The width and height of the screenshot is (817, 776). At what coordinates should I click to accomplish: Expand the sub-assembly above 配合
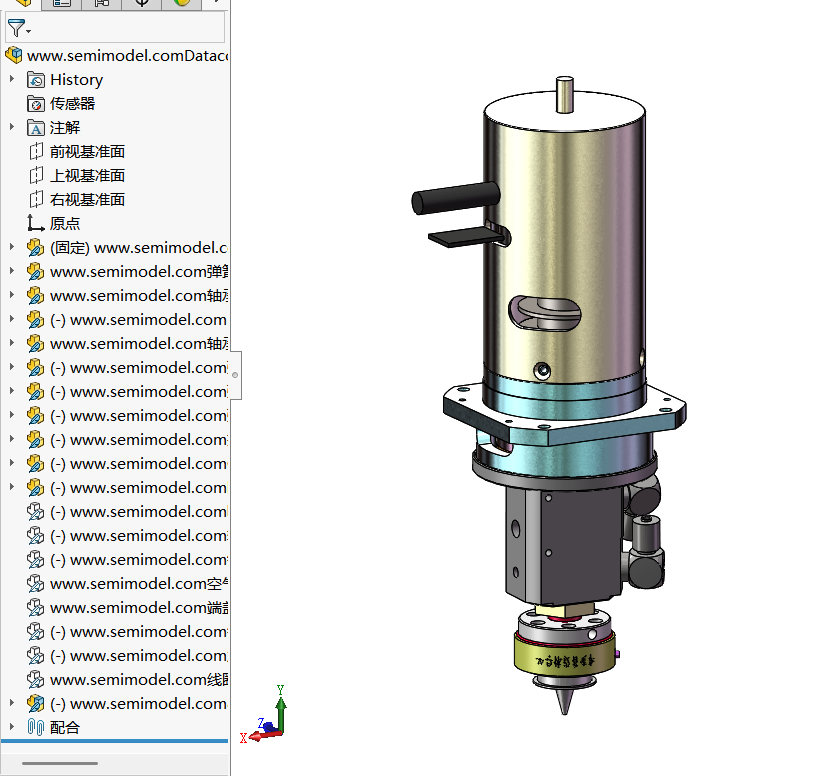pos(11,703)
